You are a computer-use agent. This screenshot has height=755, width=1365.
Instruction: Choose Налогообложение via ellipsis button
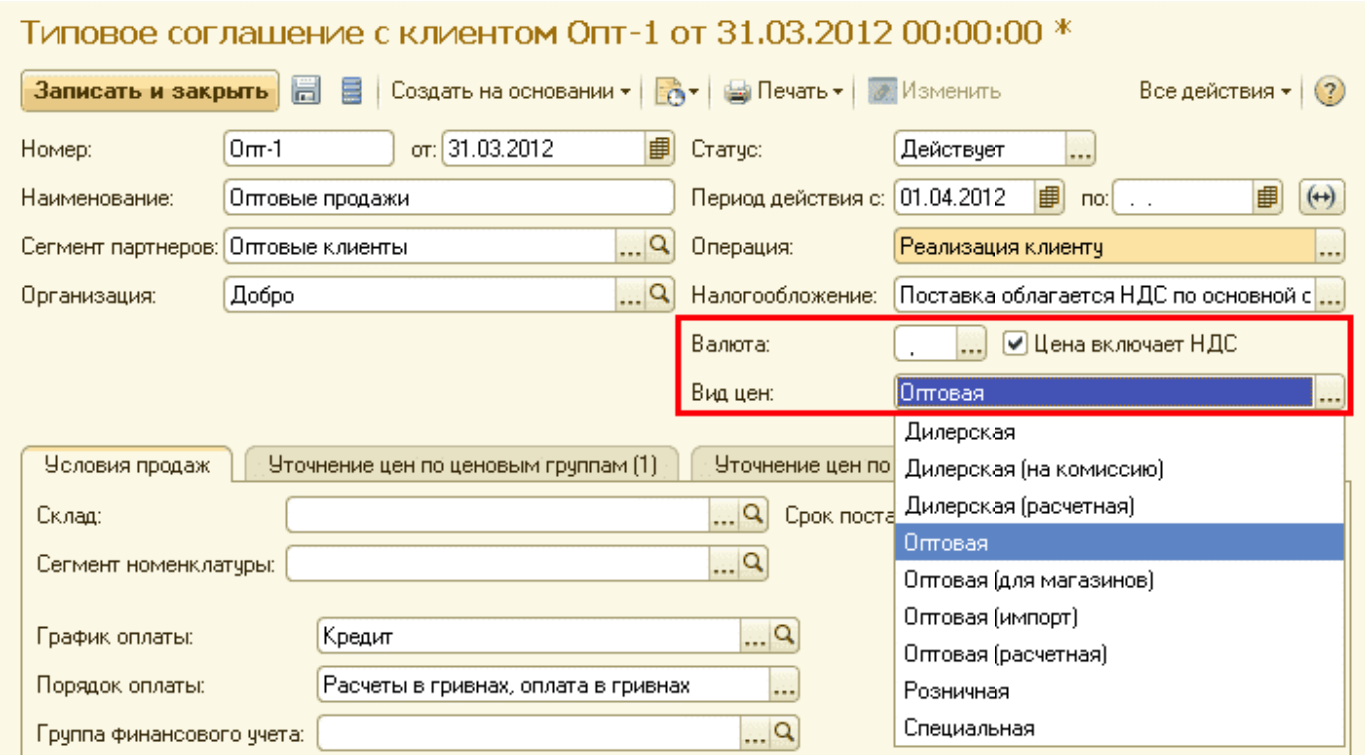(1329, 296)
